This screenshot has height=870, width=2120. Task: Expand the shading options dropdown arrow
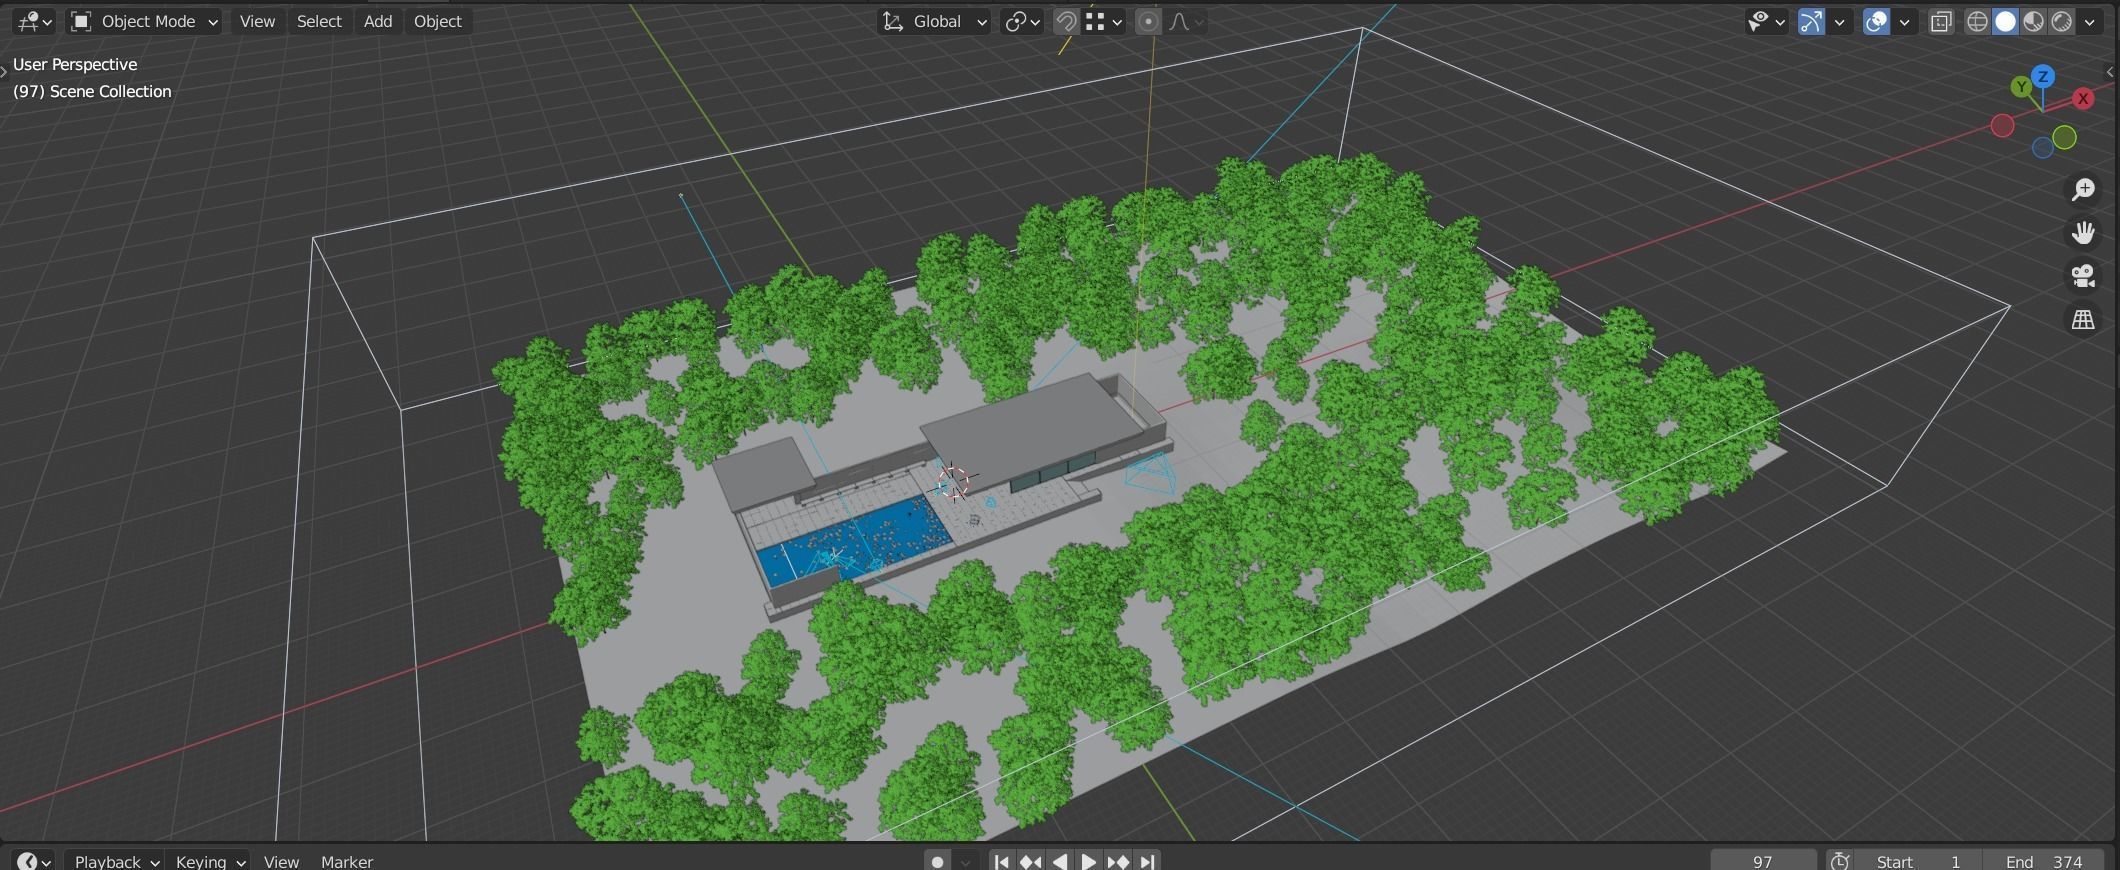(x=2089, y=21)
